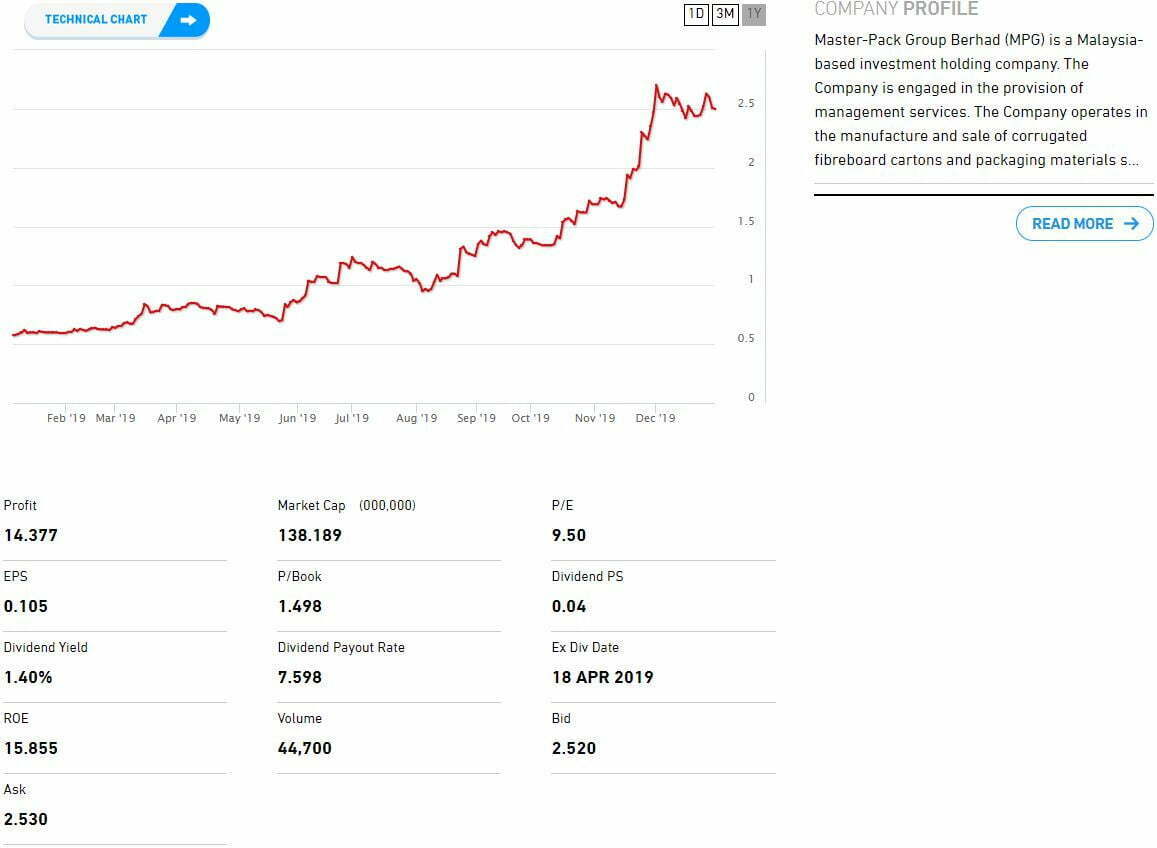The height and width of the screenshot is (848, 1157).
Task: Select the Market Cap value 138.189
Action: 310,535
